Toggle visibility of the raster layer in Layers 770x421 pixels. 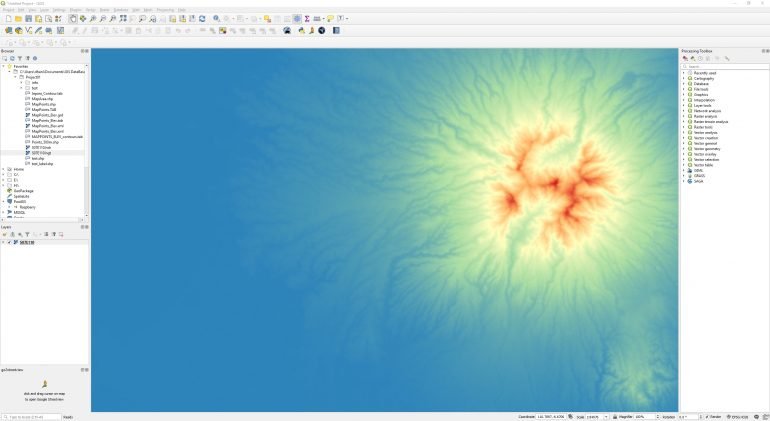tap(9, 243)
